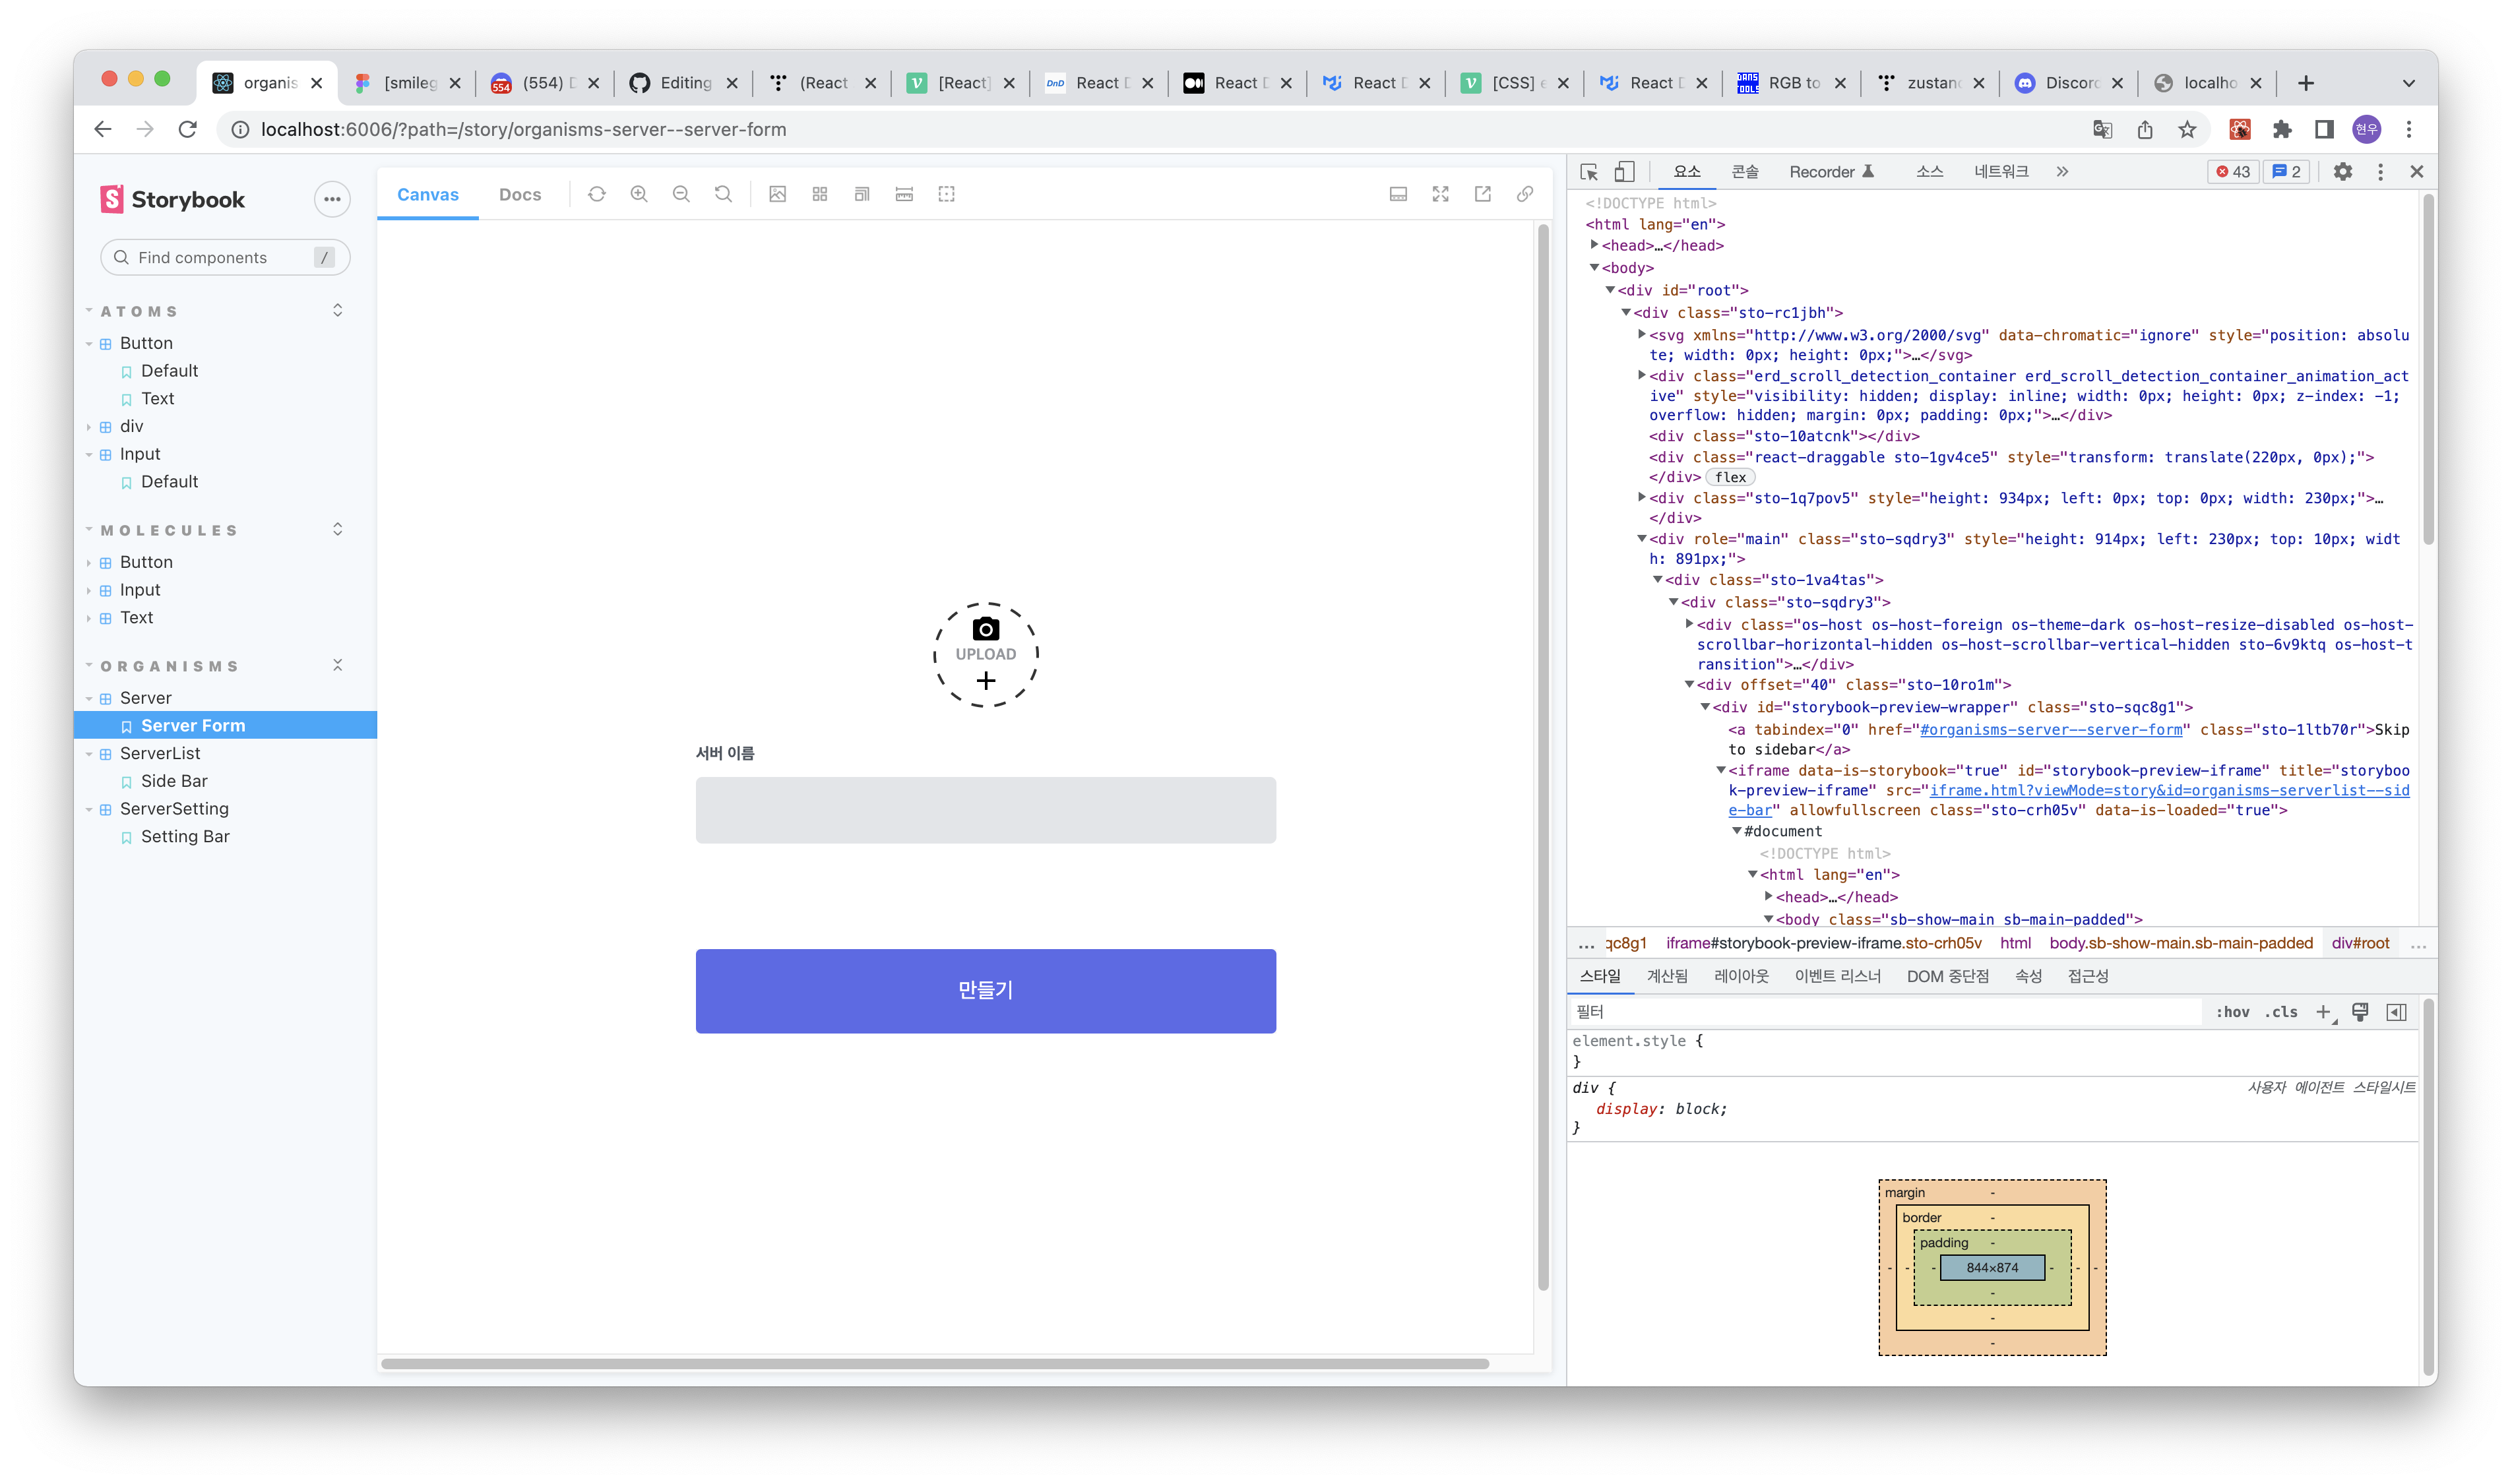Screen dimensions: 2512x1484
Task: Reset the canvas zoom level
Action: (723, 194)
